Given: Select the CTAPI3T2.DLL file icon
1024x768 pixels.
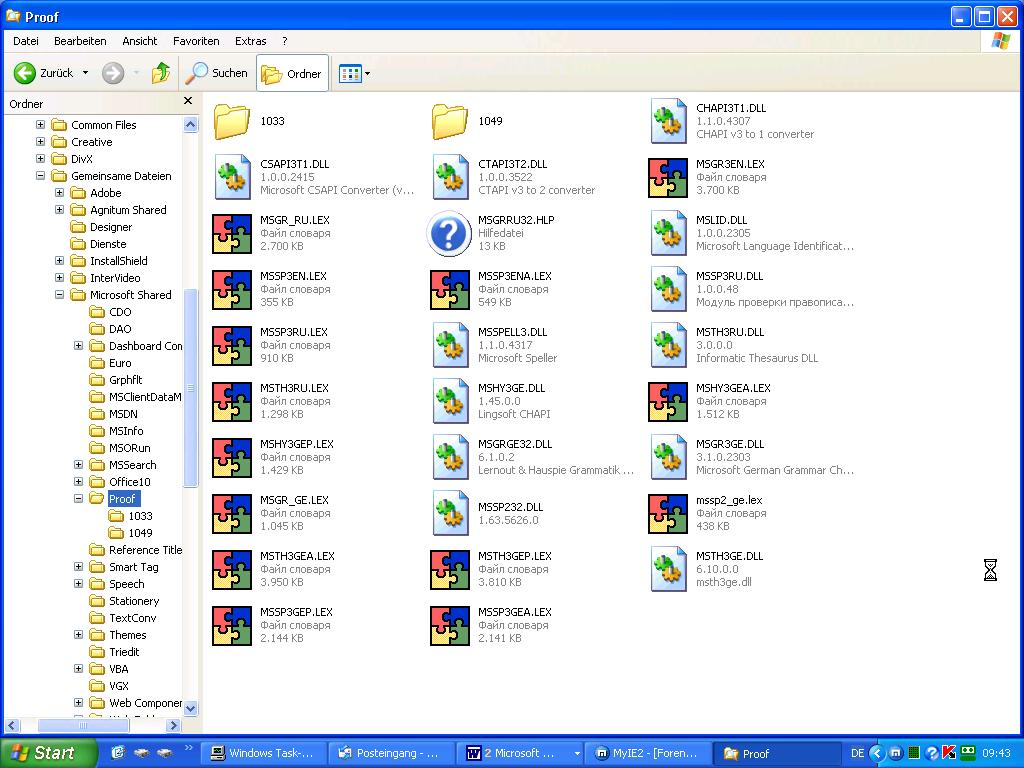Looking at the screenshot, I should pos(449,177).
